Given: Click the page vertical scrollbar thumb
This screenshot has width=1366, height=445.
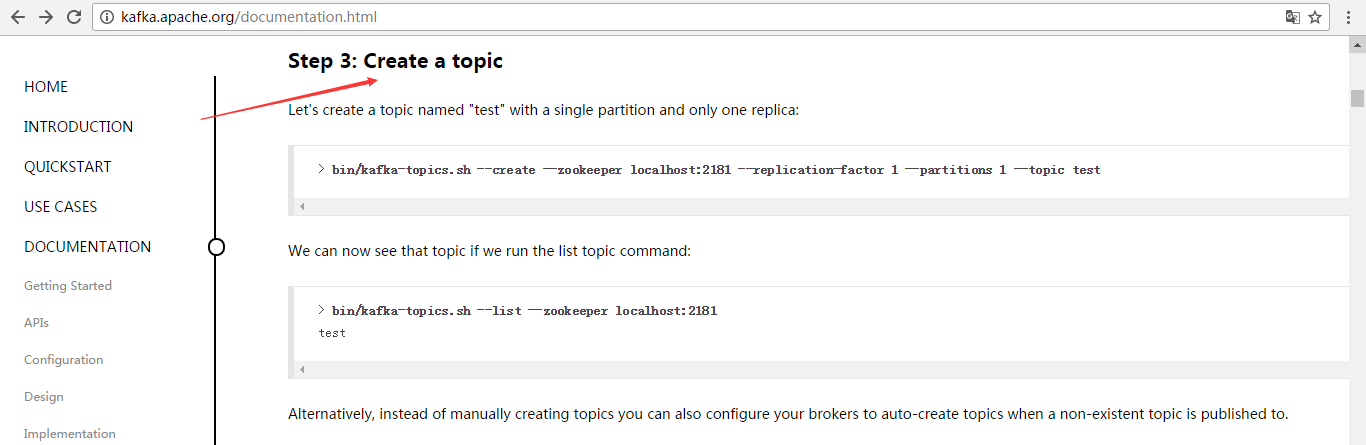Looking at the screenshot, I should click(x=1357, y=98).
